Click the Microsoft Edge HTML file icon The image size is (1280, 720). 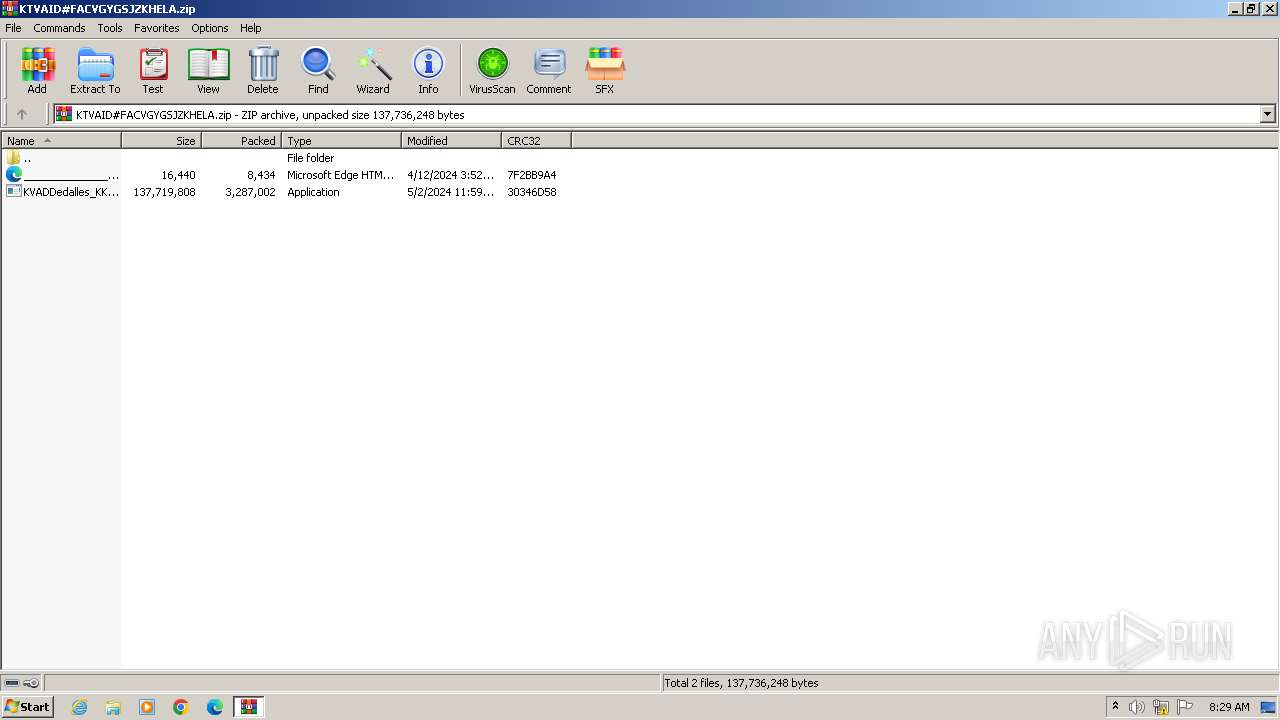click(x=14, y=174)
